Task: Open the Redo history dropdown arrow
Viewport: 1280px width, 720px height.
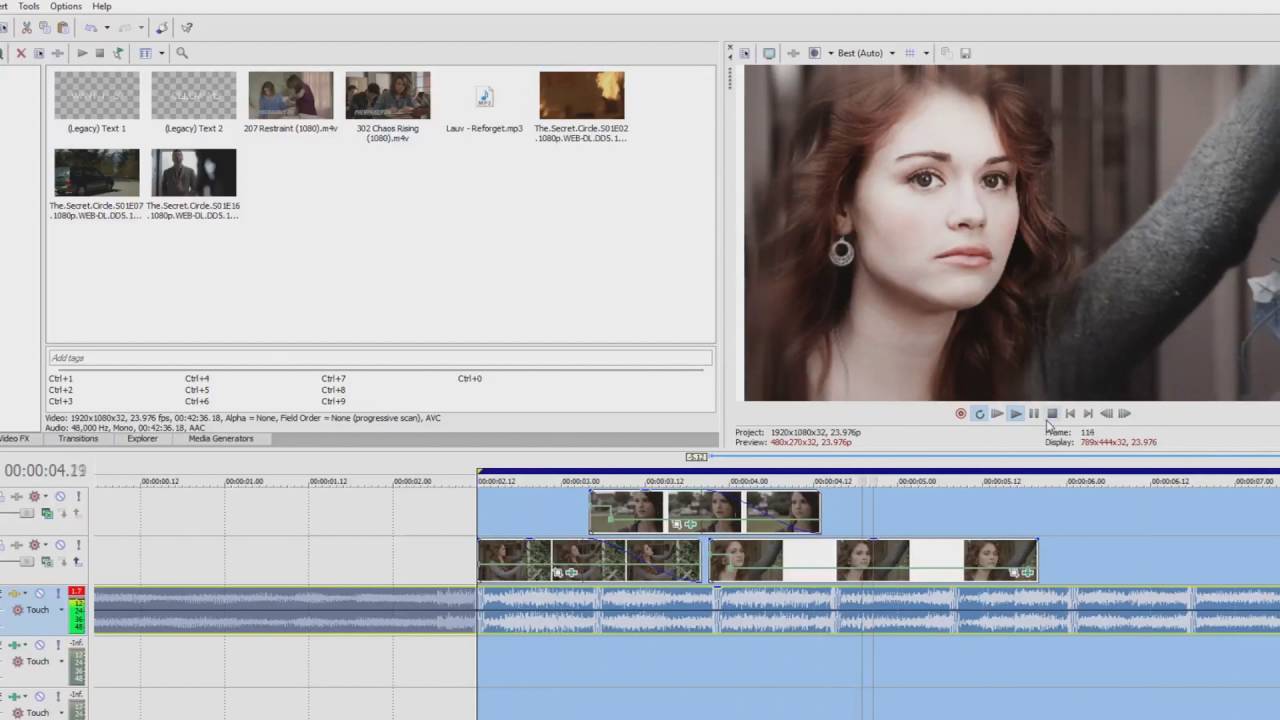Action: point(141,27)
